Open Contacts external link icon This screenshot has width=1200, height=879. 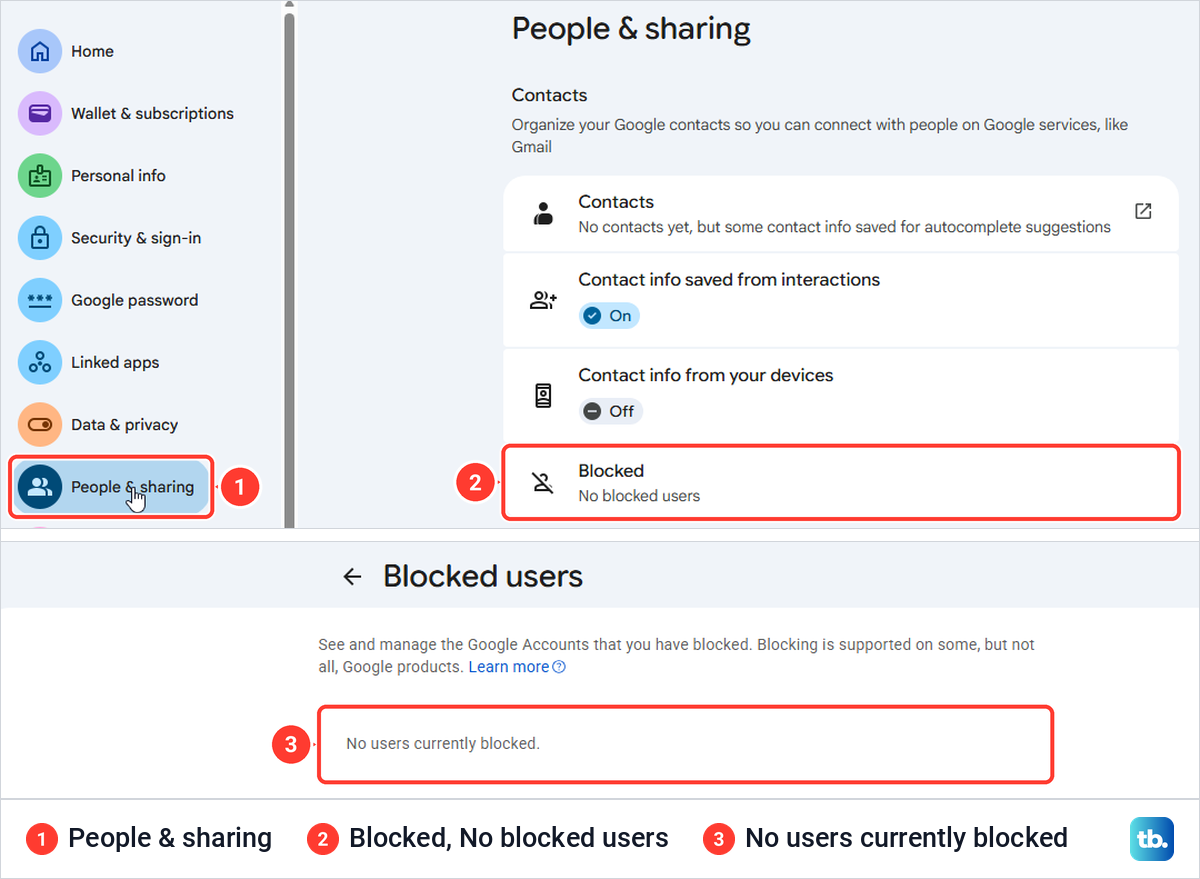coord(1143,211)
